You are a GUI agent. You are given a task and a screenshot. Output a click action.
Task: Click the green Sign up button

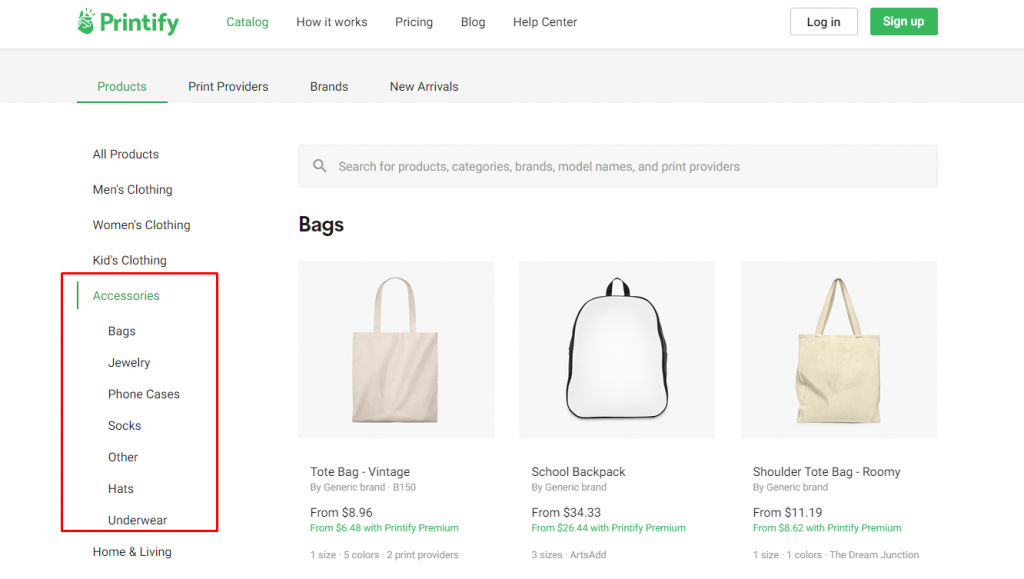tap(903, 22)
